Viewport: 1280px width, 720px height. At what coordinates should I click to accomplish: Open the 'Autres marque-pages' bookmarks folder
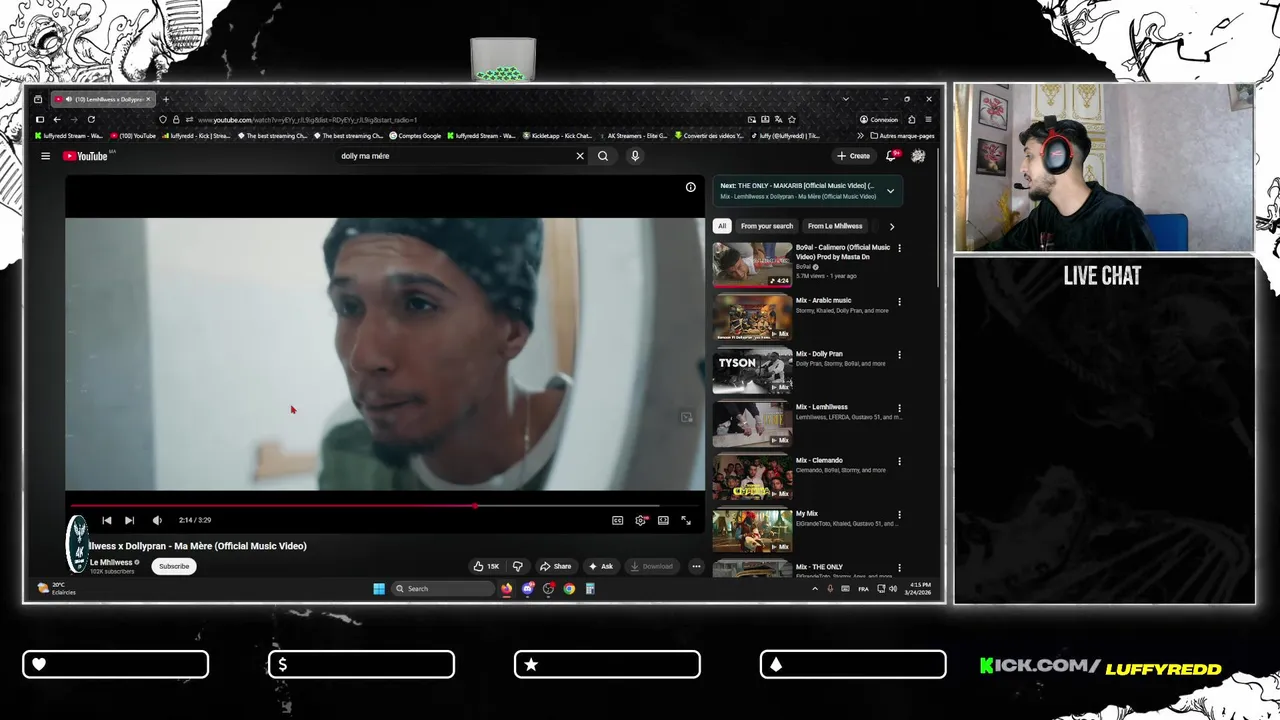pyautogui.click(x=902, y=136)
